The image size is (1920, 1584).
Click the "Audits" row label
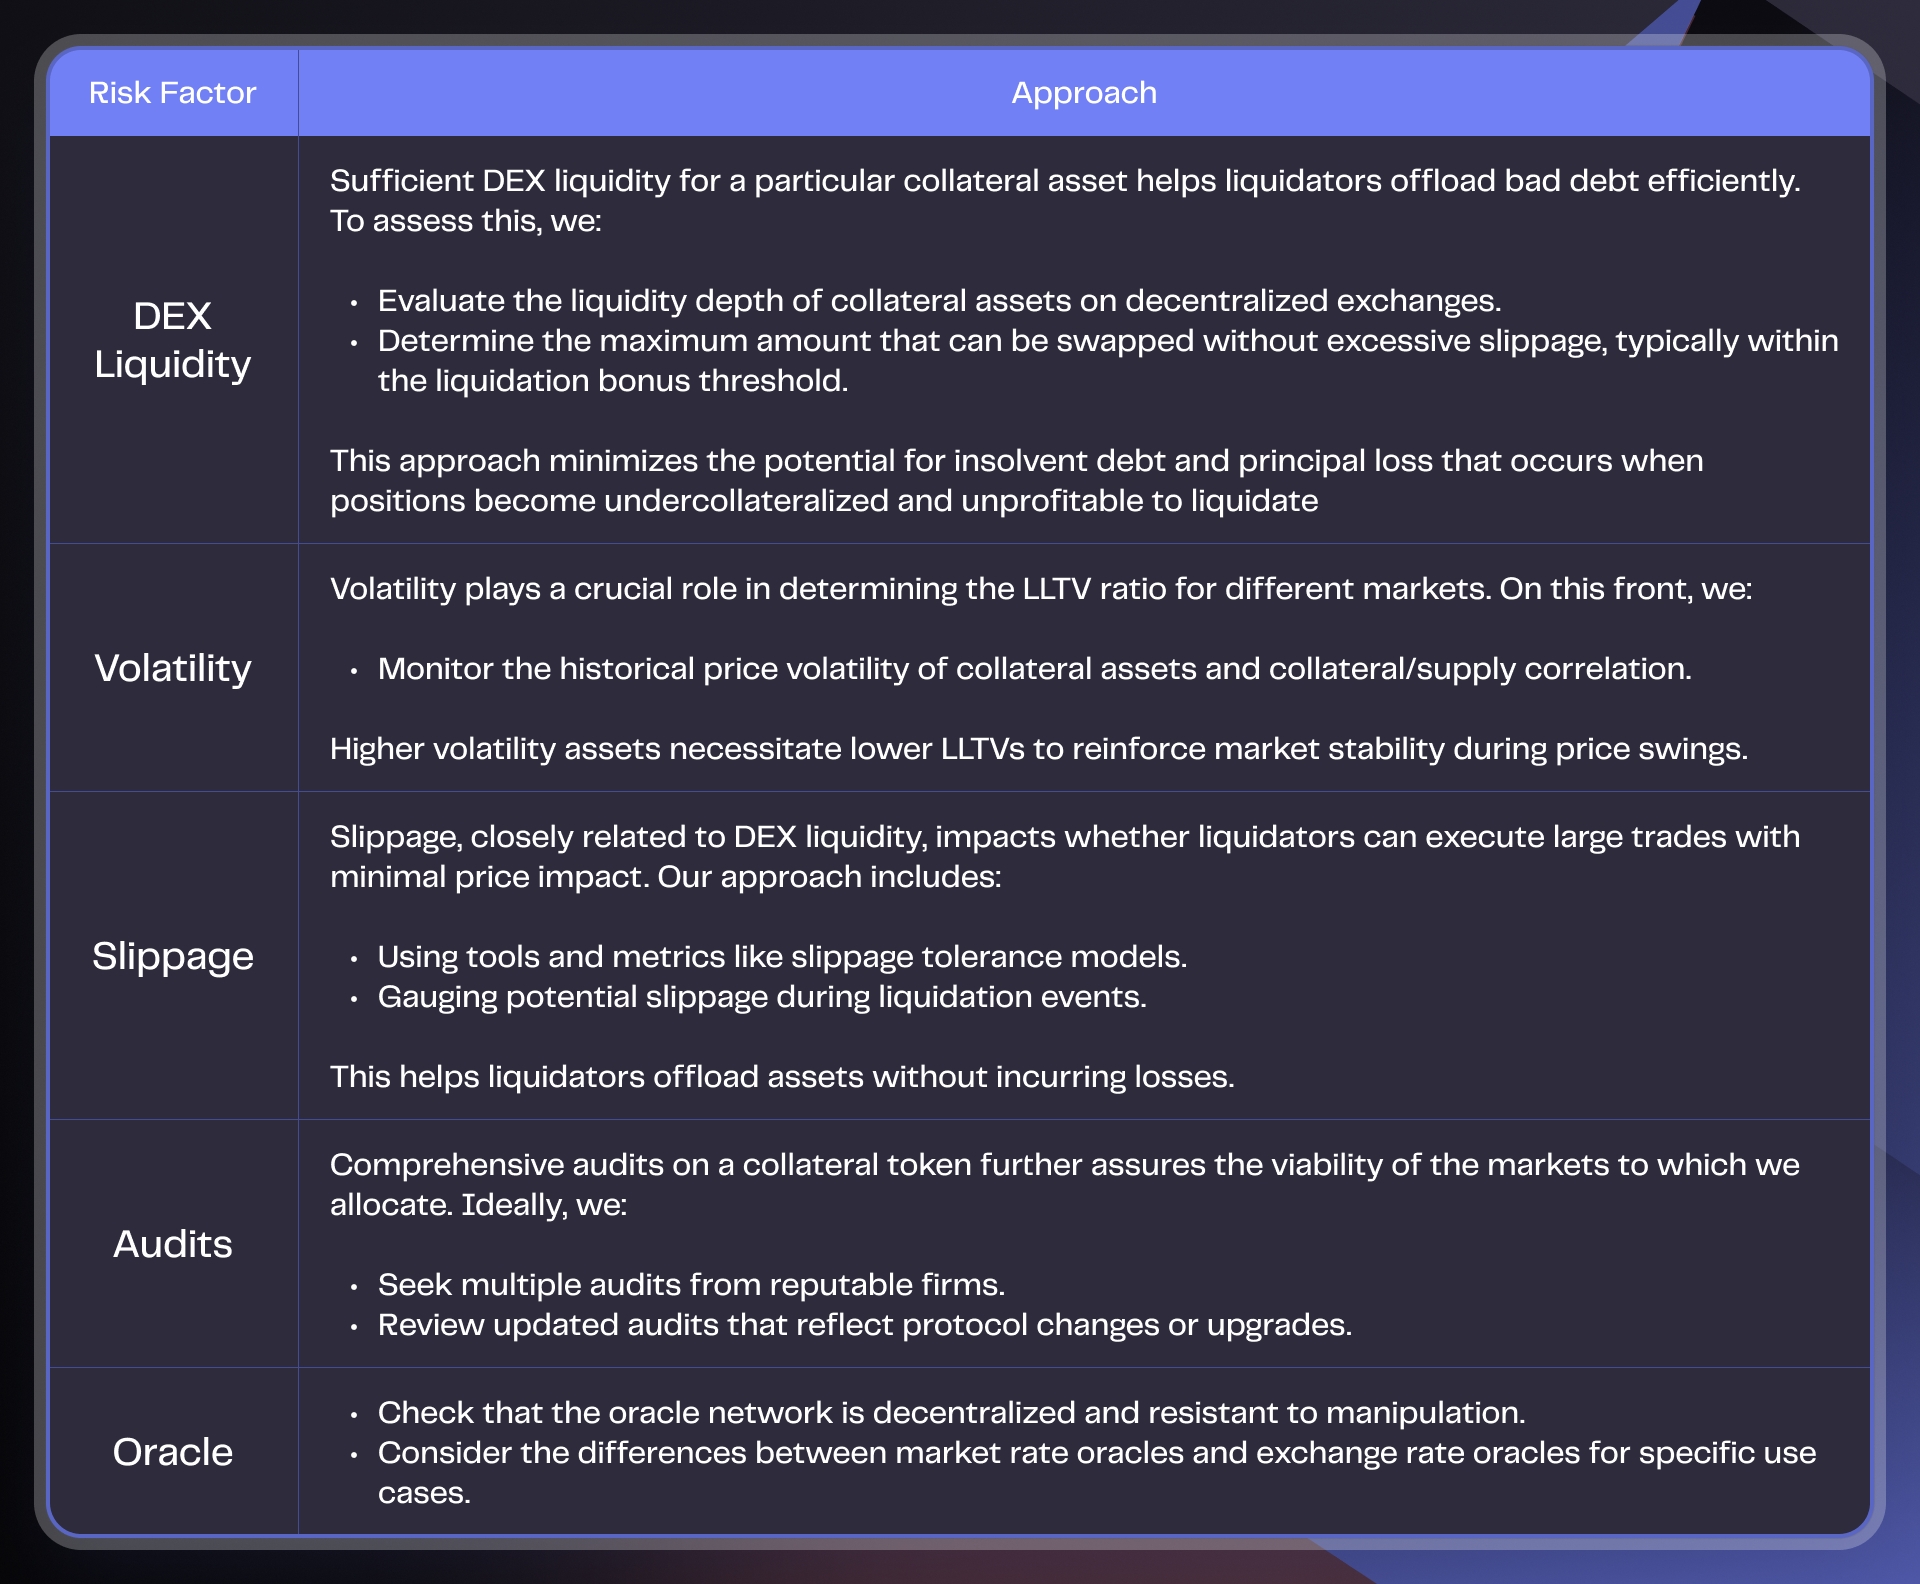(172, 1244)
